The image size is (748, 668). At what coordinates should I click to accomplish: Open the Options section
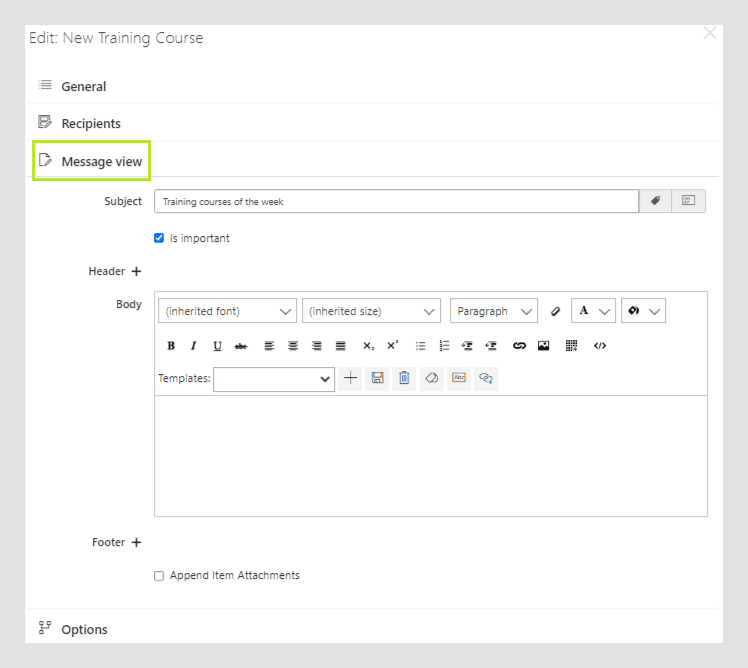coord(373,629)
